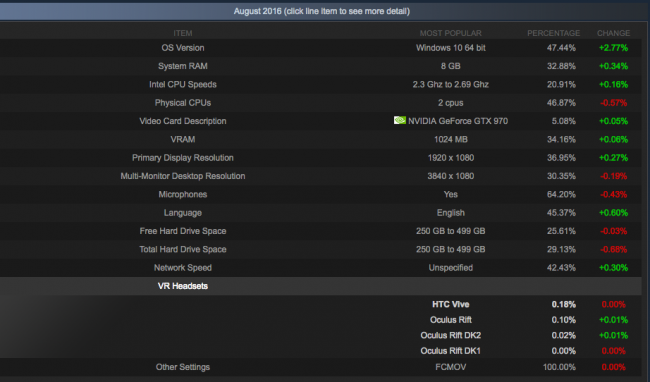
Task: Click the 5.08% percentage cell
Action: click(x=563, y=121)
